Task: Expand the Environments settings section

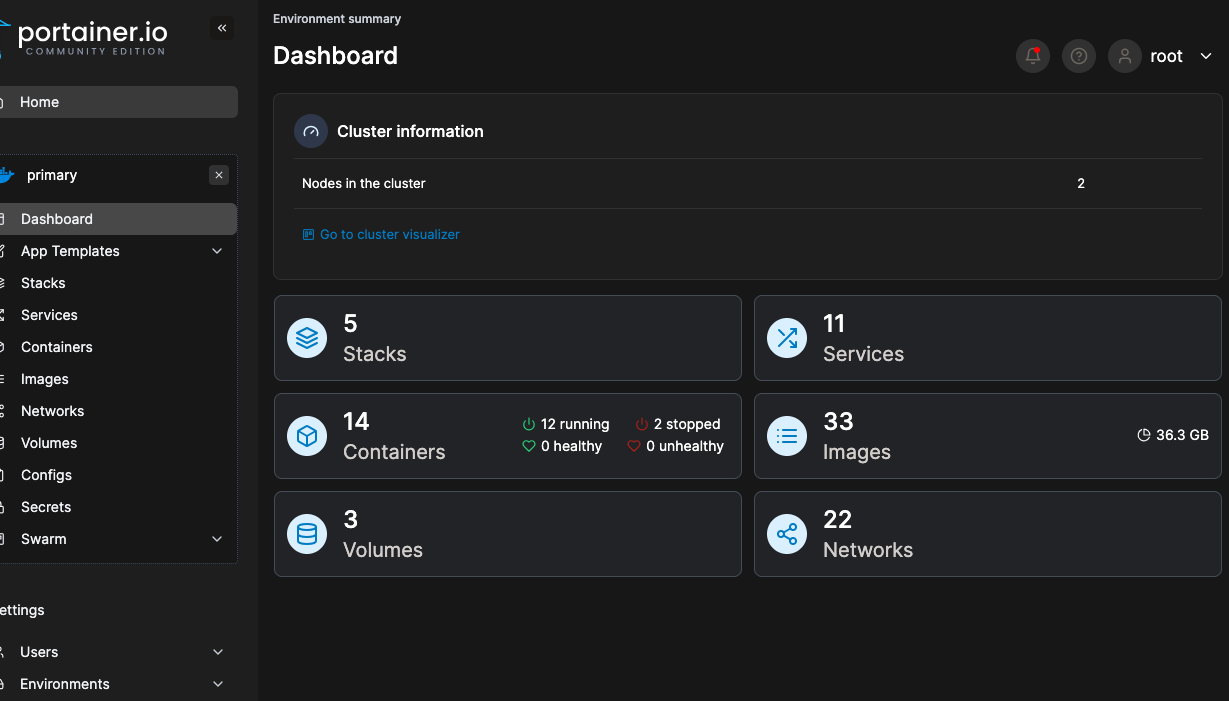Action: [217, 684]
